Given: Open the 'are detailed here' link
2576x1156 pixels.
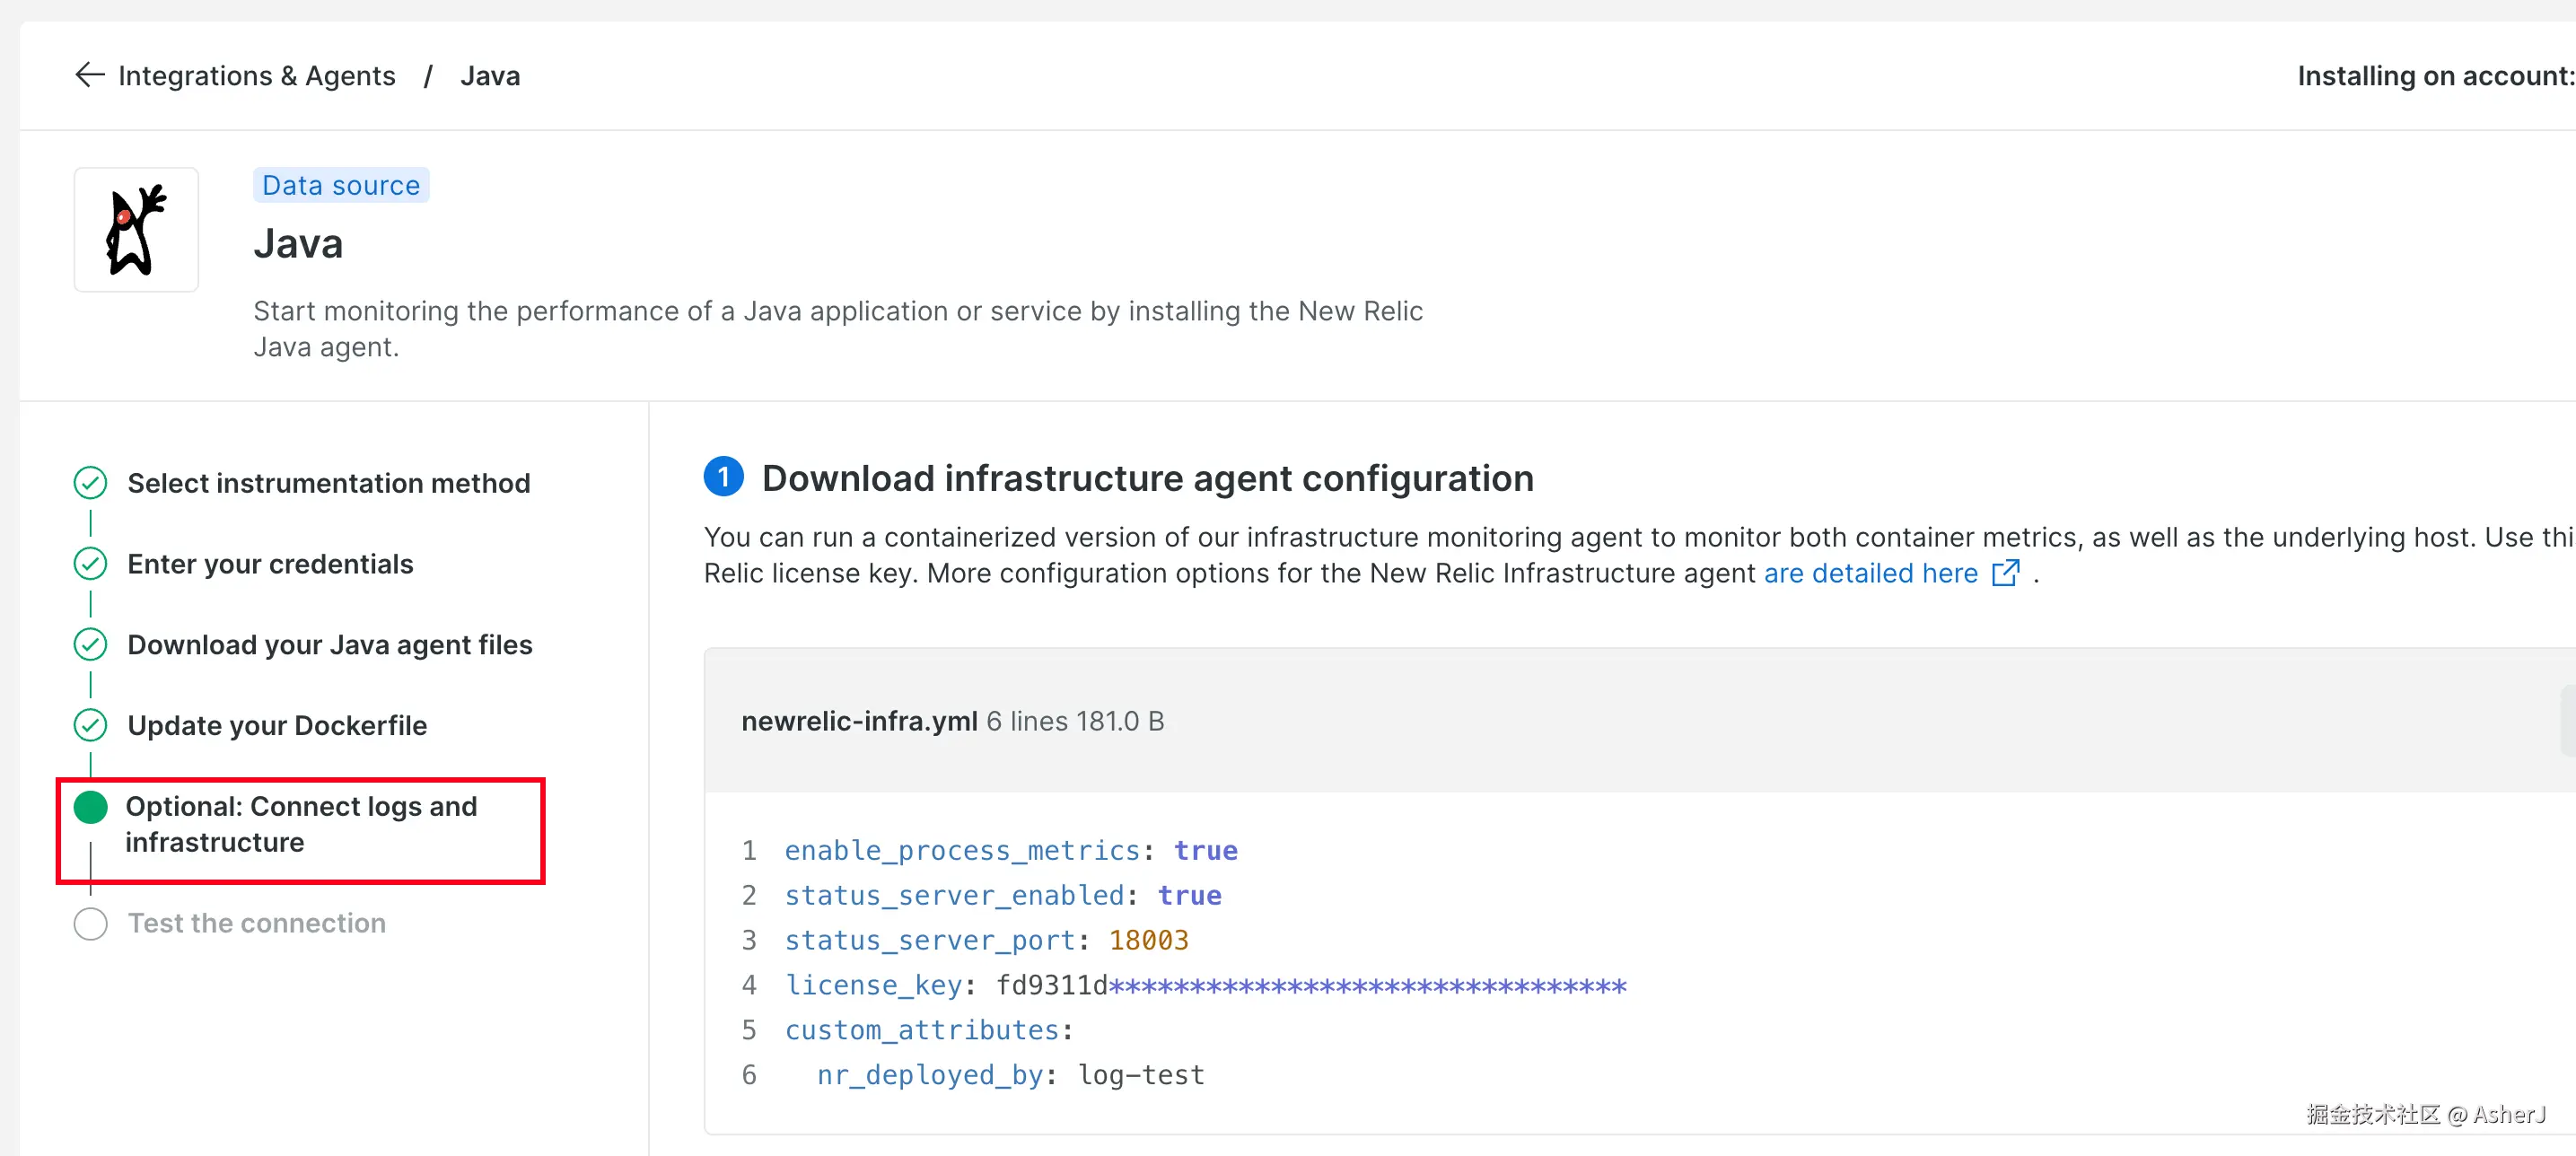Looking at the screenshot, I should pos(1870,573).
